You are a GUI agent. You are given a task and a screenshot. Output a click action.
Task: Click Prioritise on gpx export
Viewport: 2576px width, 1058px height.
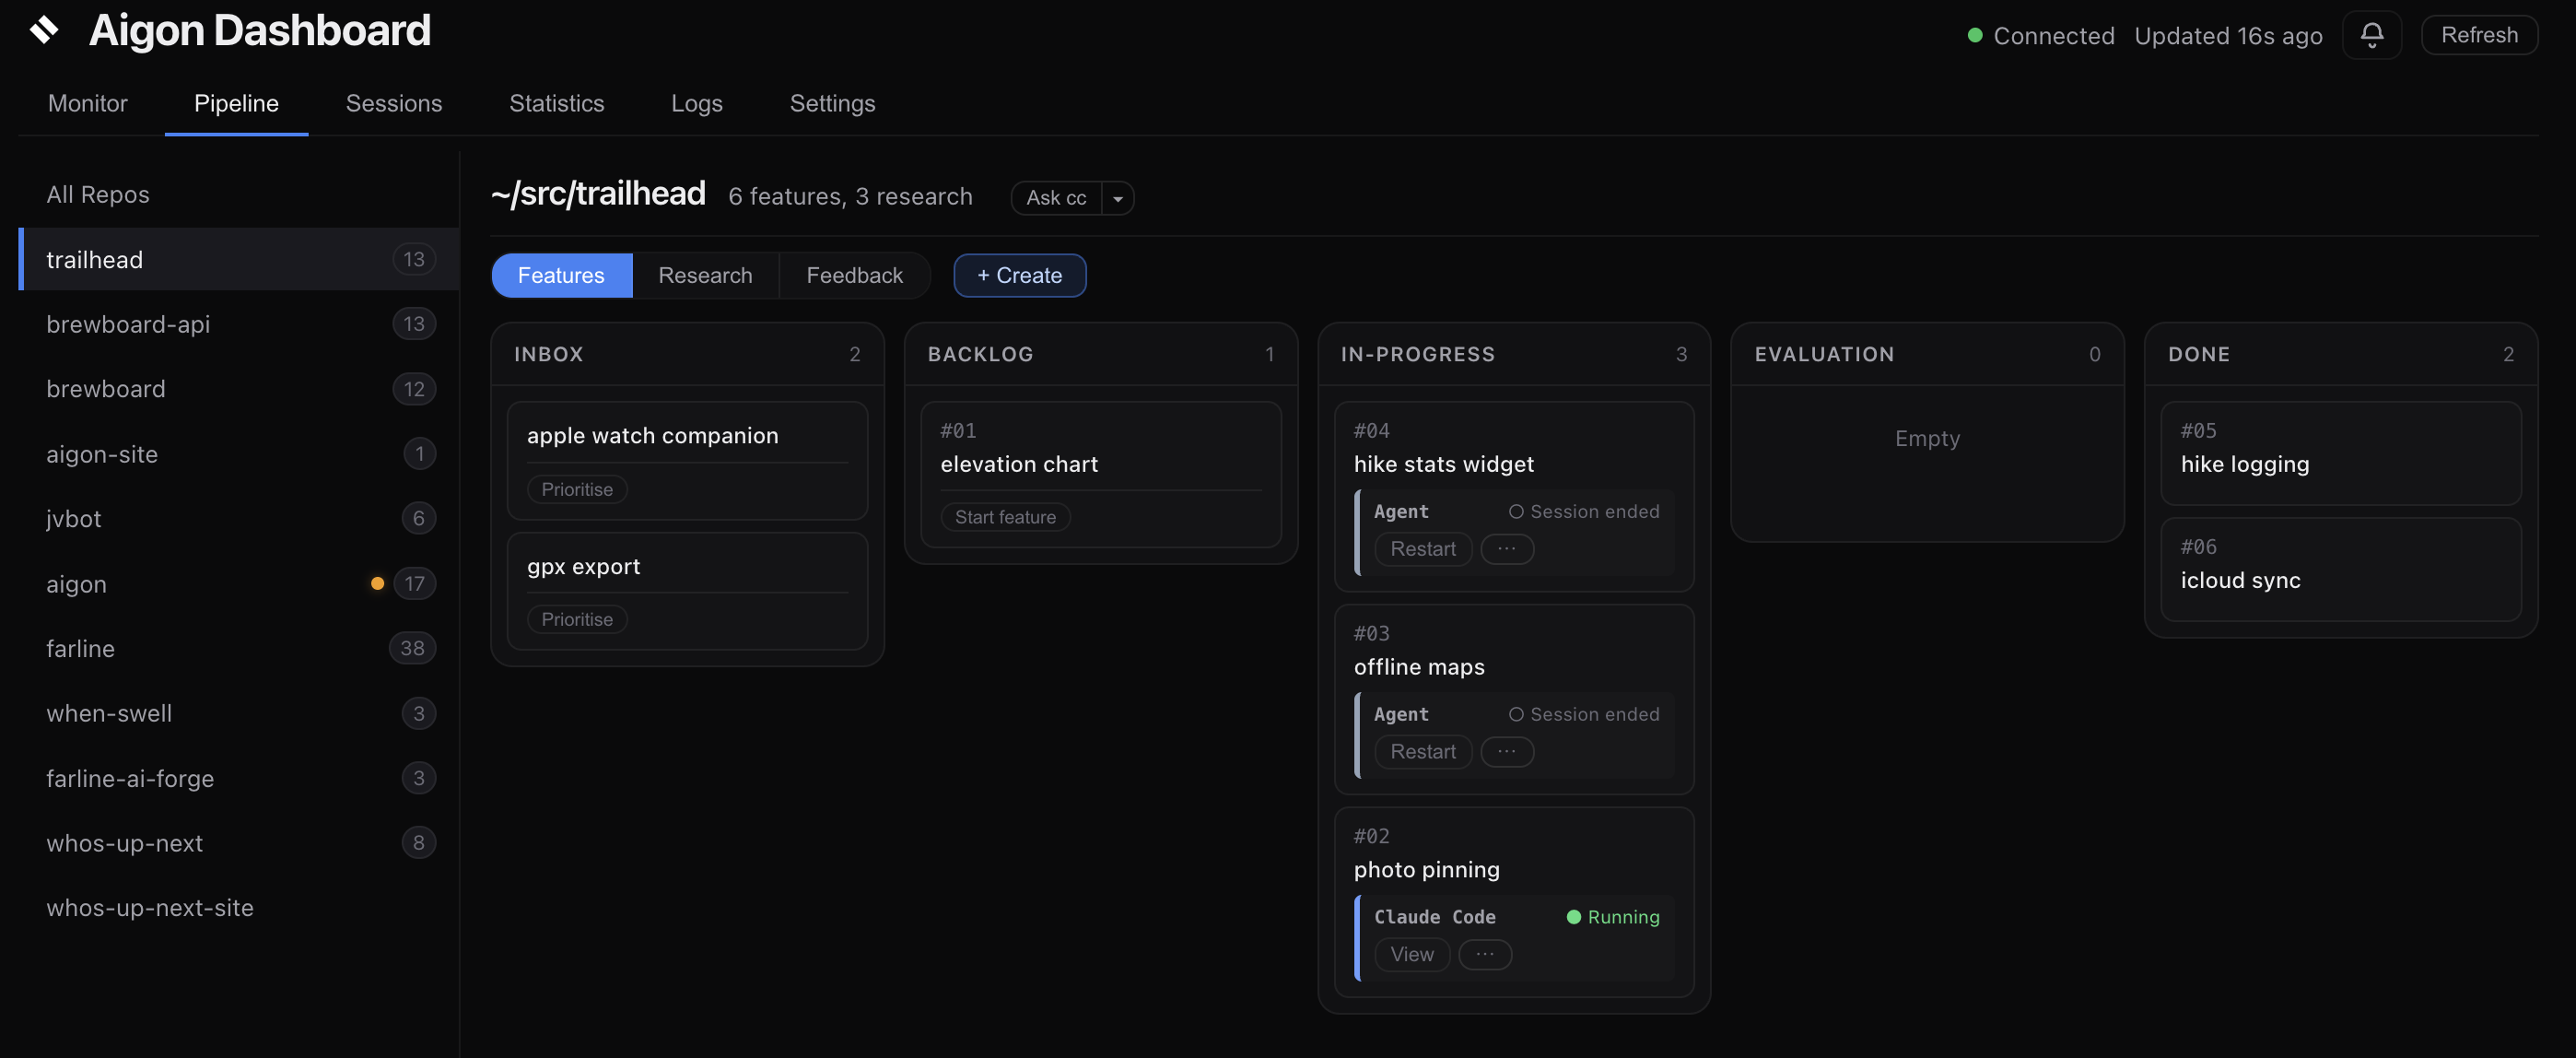(x=576, y=618)
